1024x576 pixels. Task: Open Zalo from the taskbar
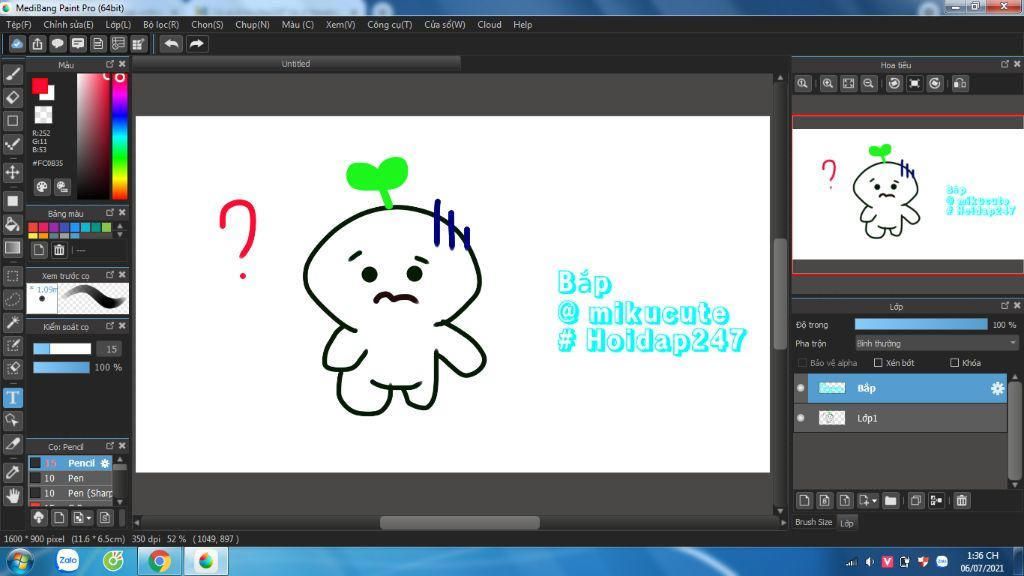click(x=67, y=561)
